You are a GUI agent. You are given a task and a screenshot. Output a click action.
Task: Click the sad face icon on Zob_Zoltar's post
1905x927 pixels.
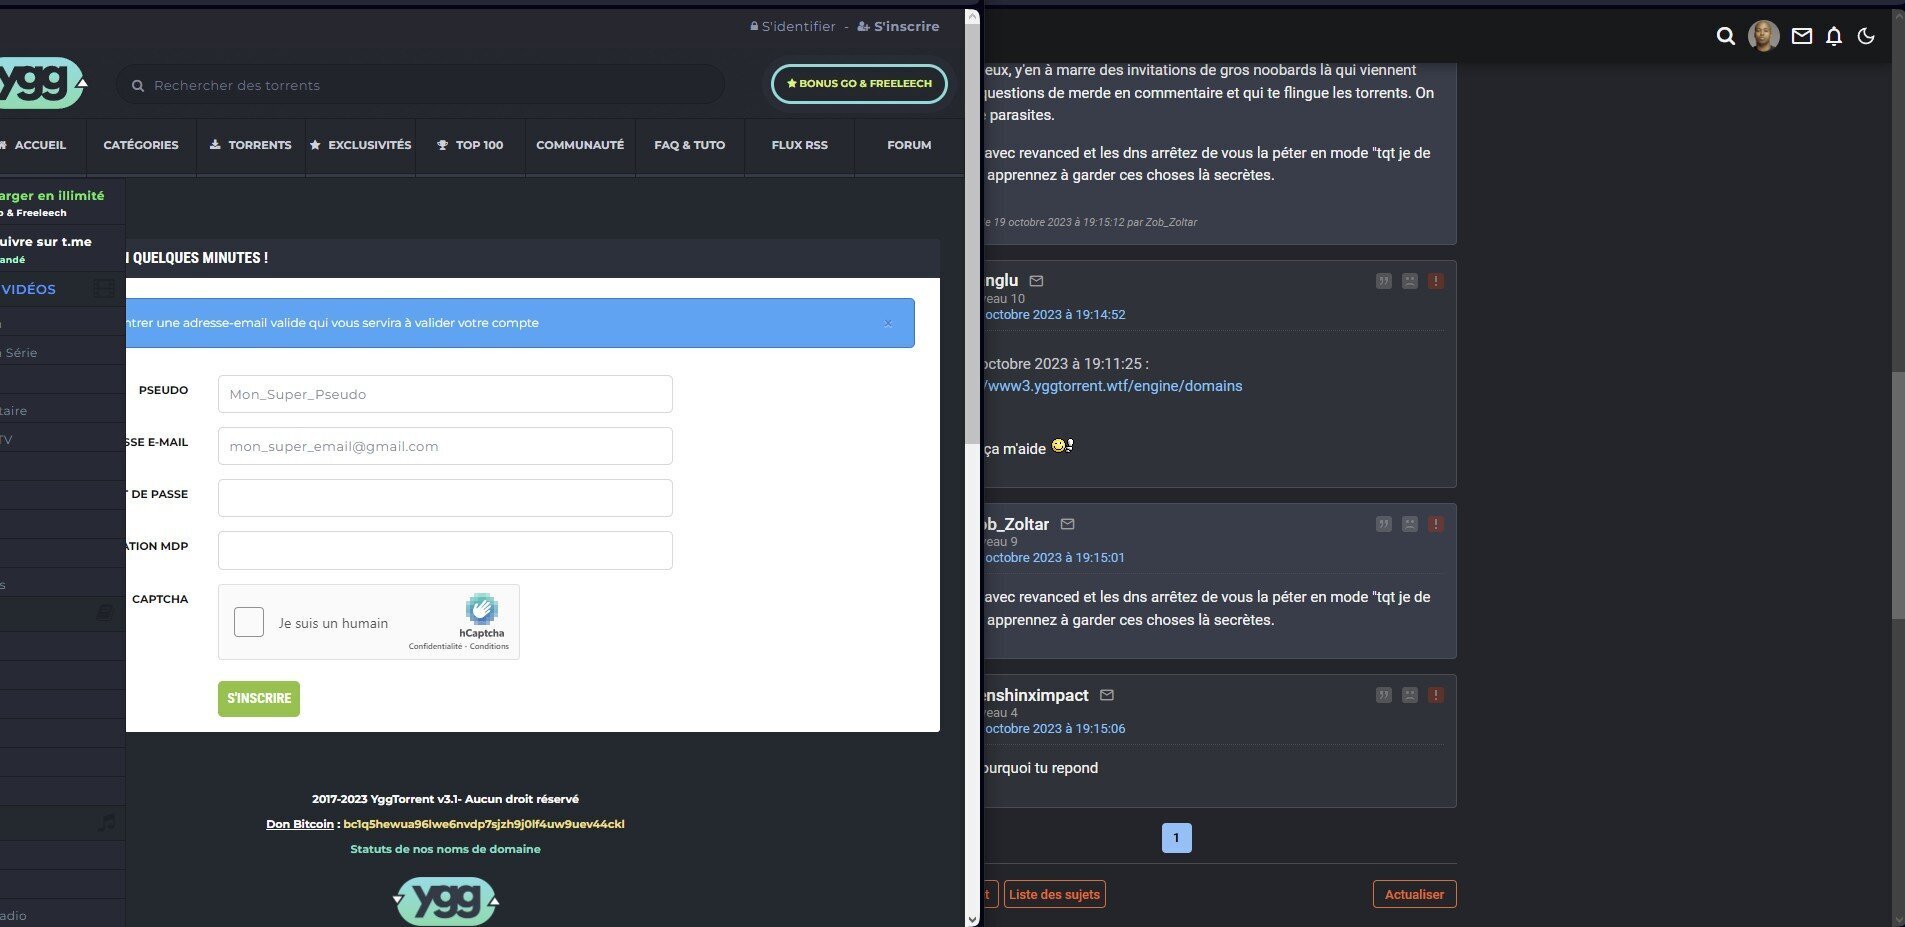coord(1409,524)
